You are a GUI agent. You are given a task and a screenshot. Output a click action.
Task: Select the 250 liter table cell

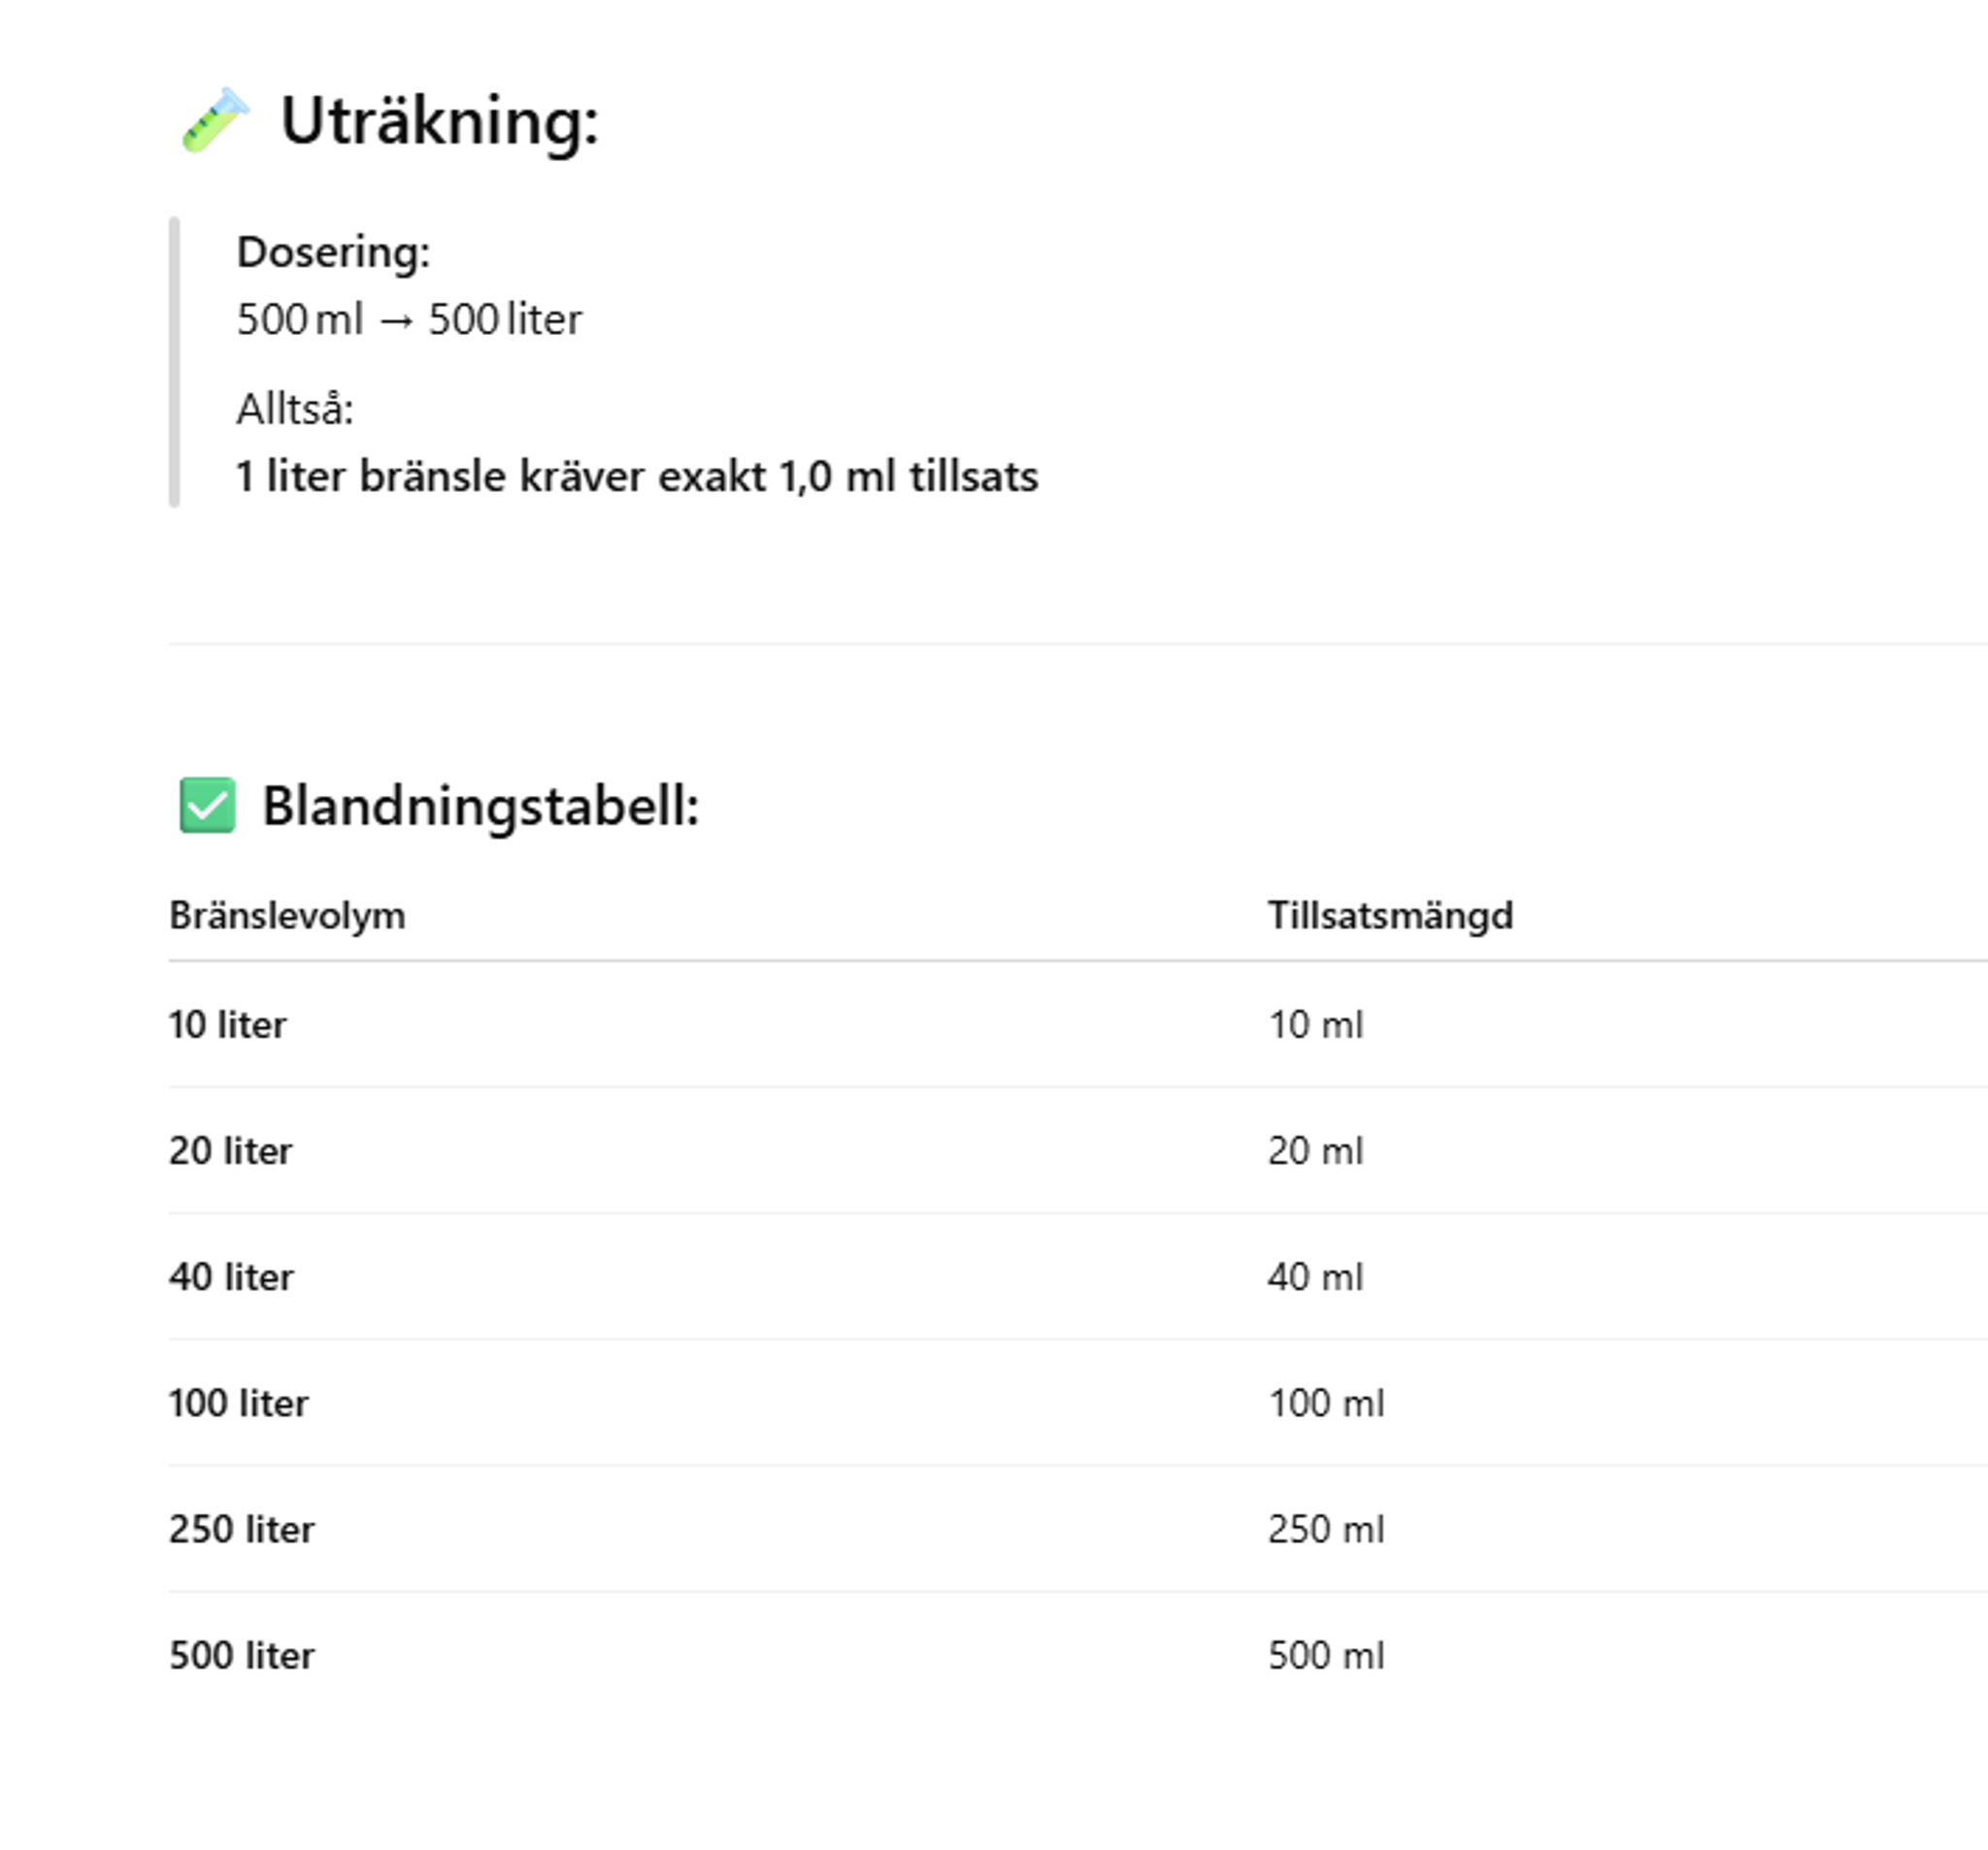point(241,1529)
